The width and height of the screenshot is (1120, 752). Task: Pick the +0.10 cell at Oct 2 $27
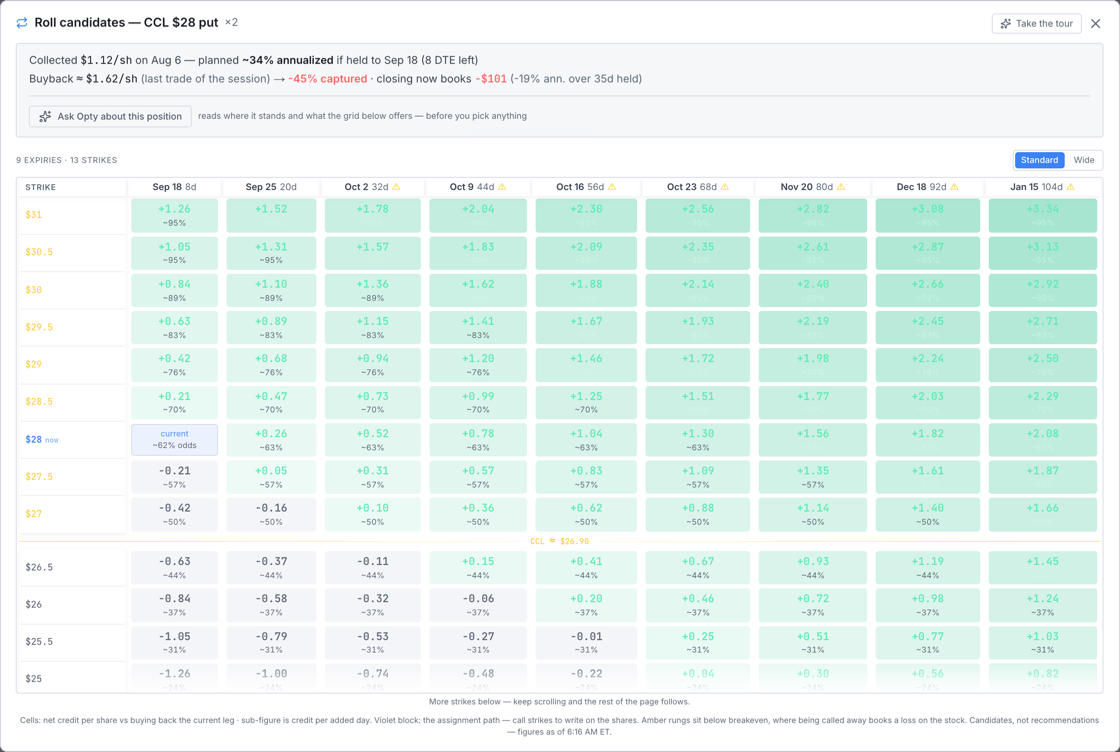point(372,515)
